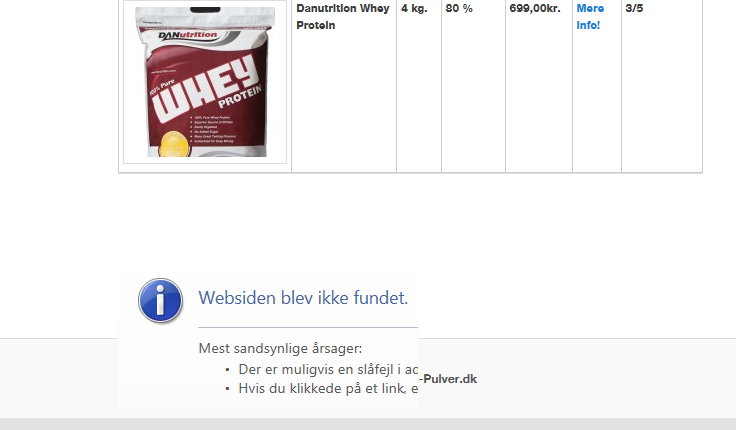736x430 pixels.
Task: Click the Mest sandsynlige årsager text
Action: (x=280, y=348)
